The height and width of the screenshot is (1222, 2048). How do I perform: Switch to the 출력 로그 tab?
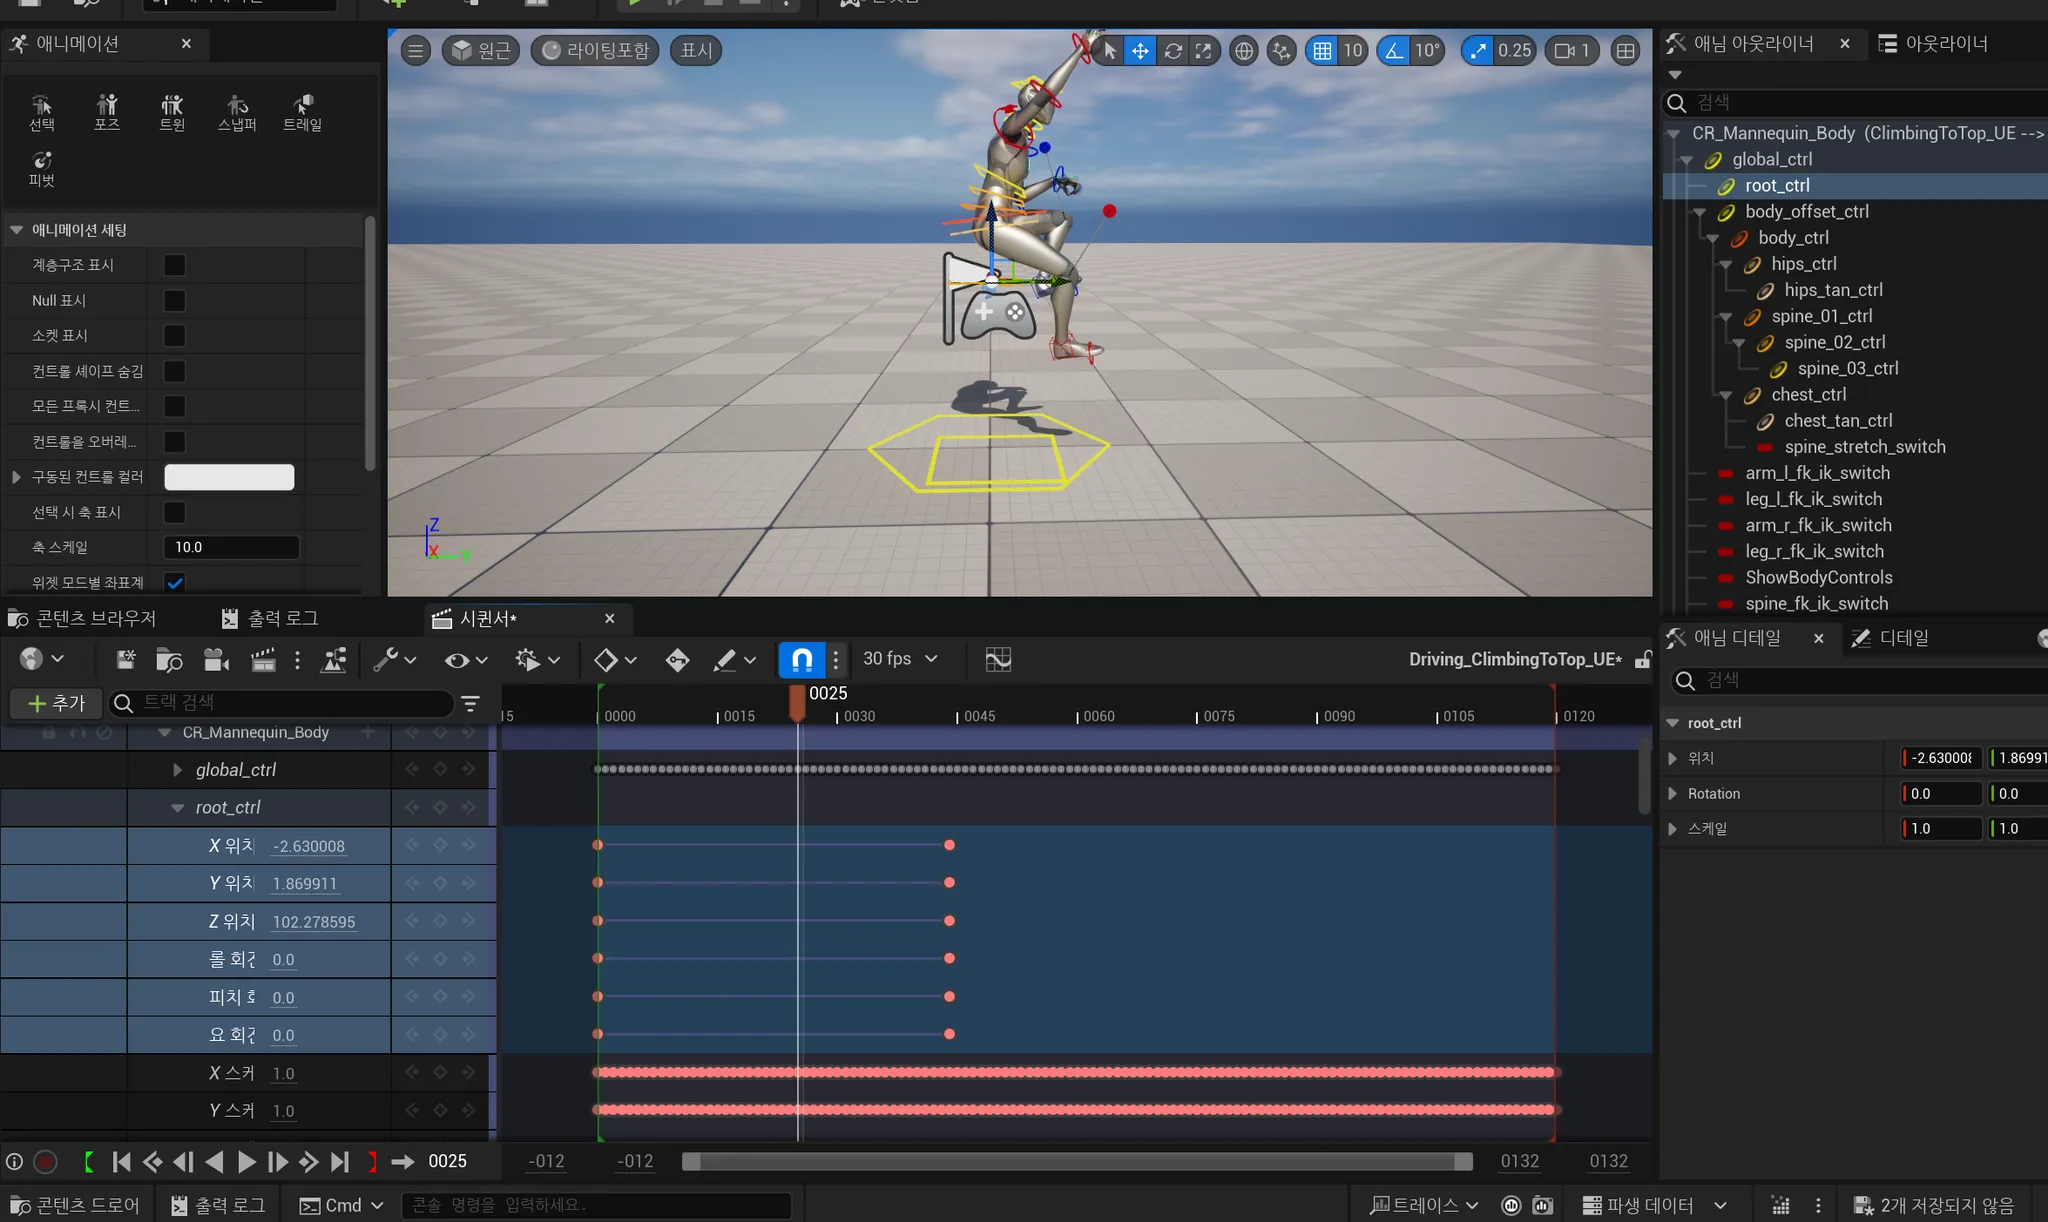pyautogui.click(x=270, y=619)
